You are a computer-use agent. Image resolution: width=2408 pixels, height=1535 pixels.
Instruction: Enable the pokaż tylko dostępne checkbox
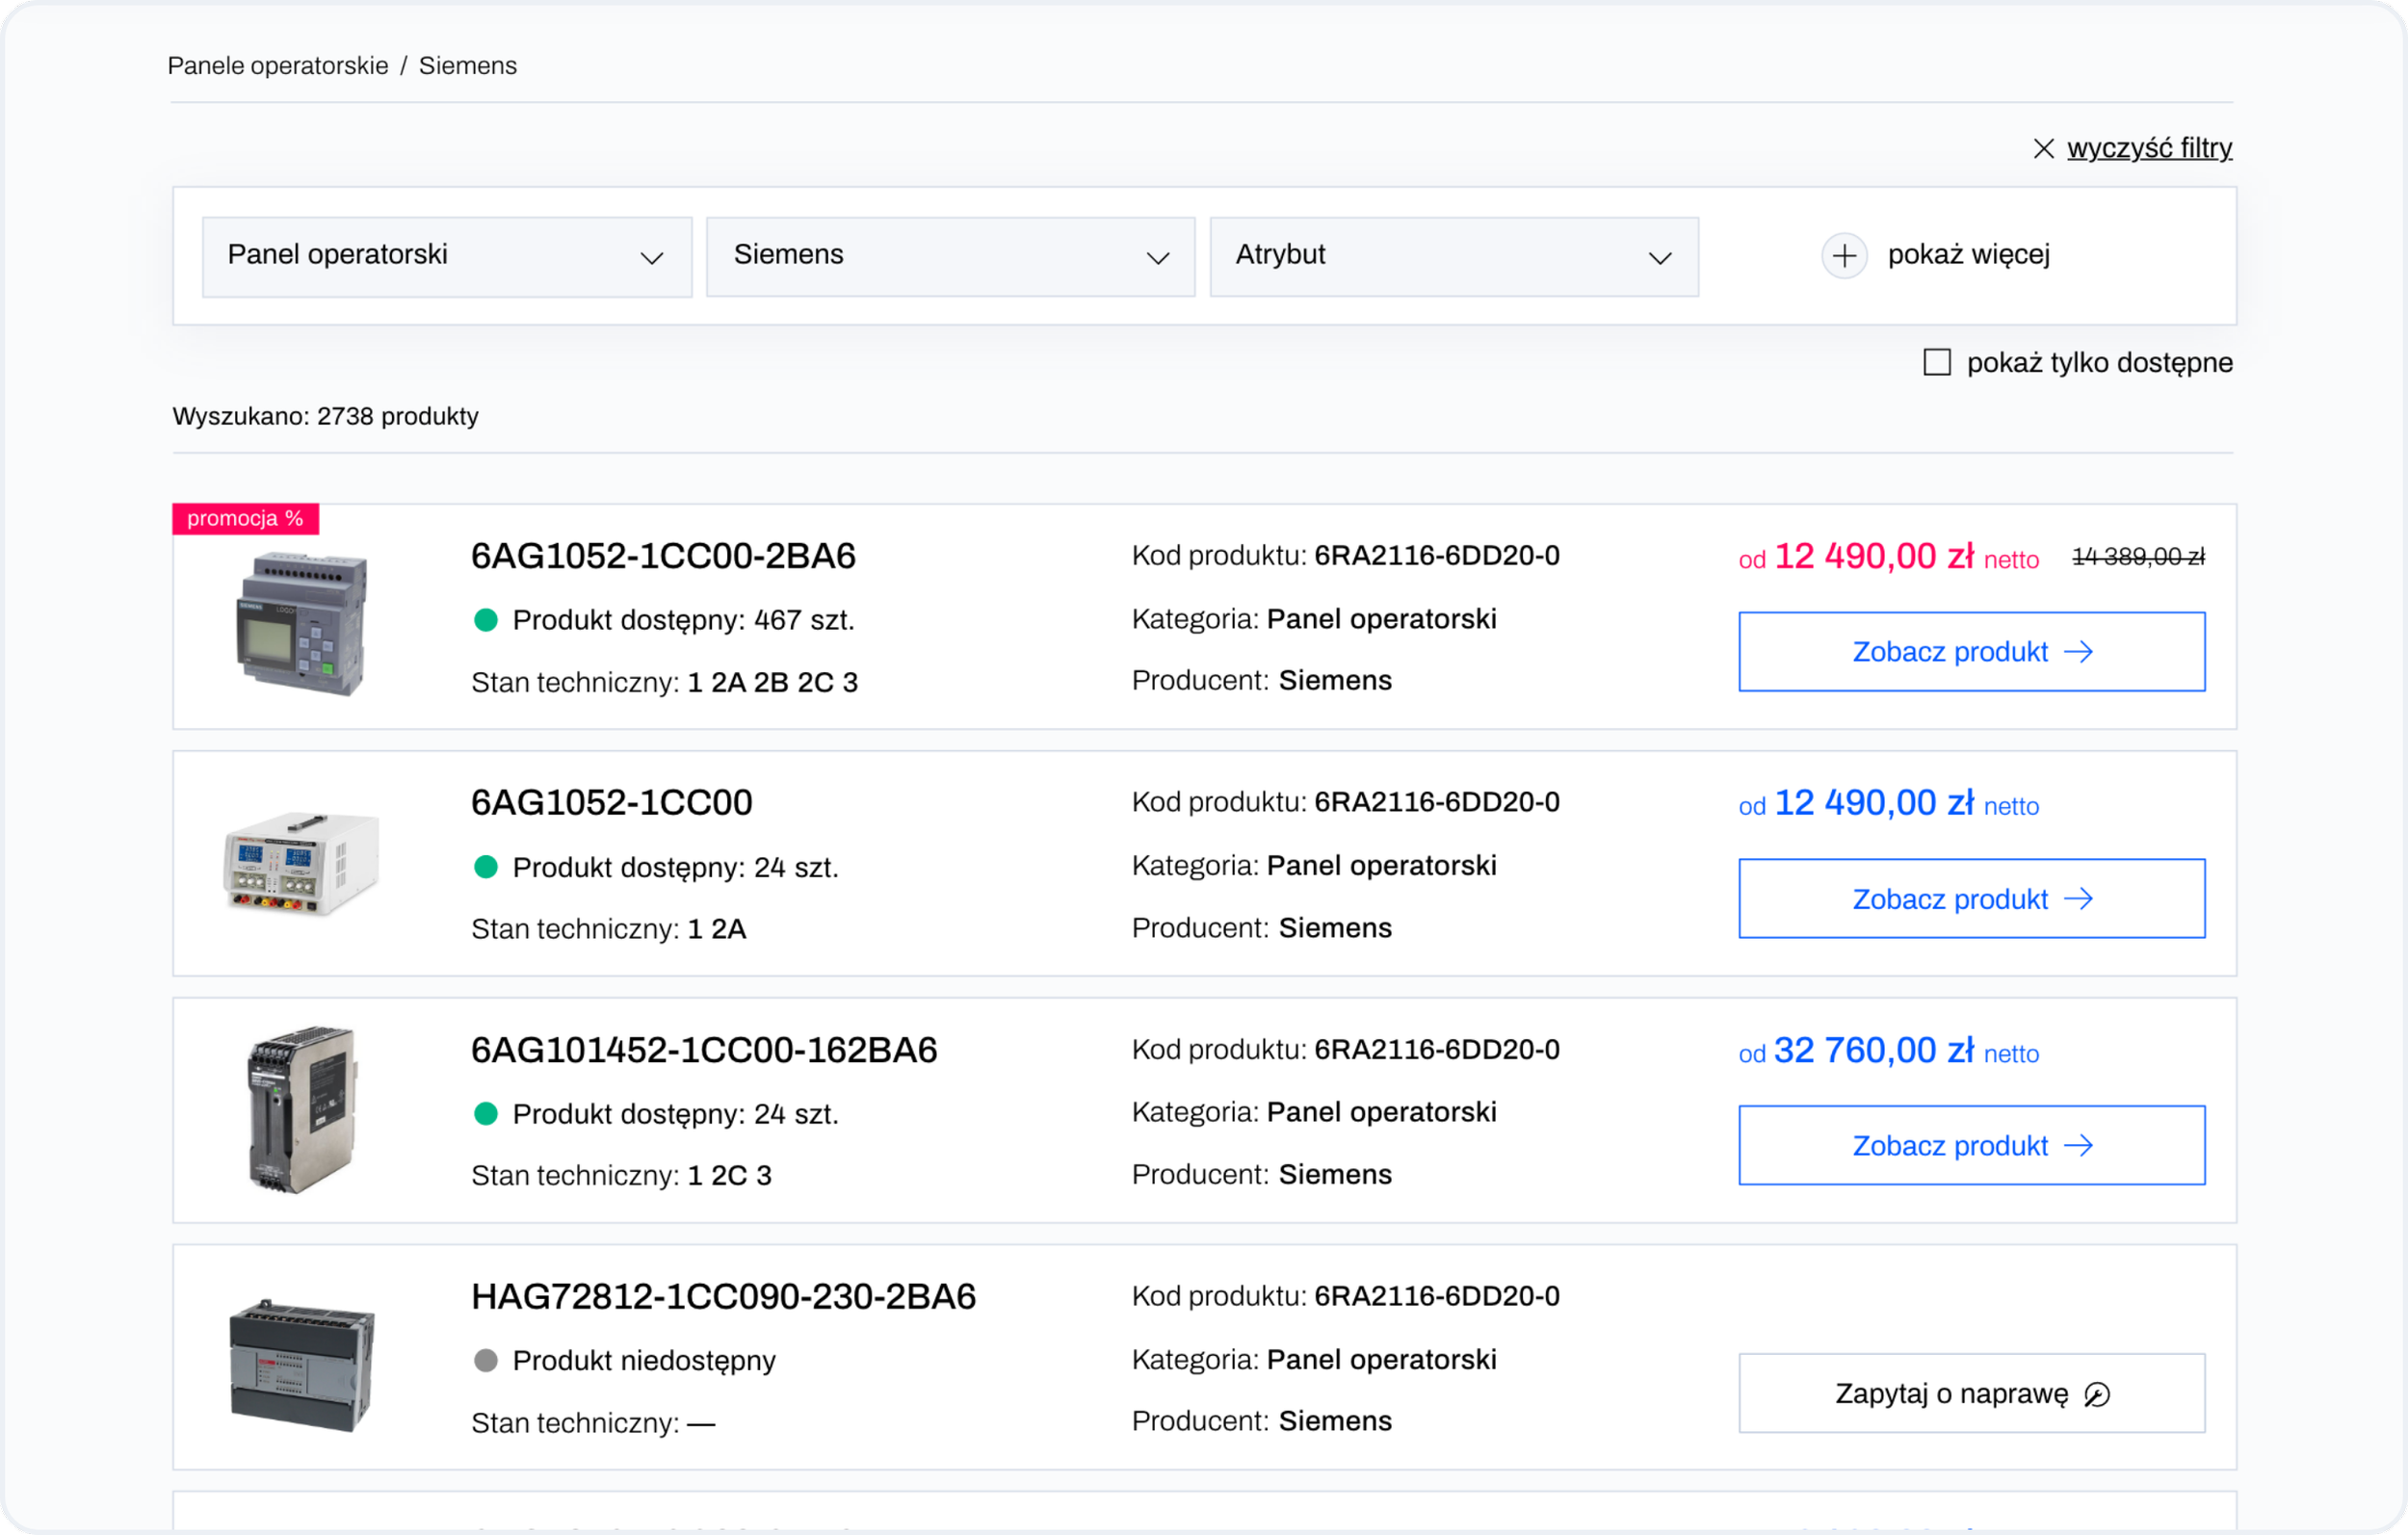[x=1937, y=362]
